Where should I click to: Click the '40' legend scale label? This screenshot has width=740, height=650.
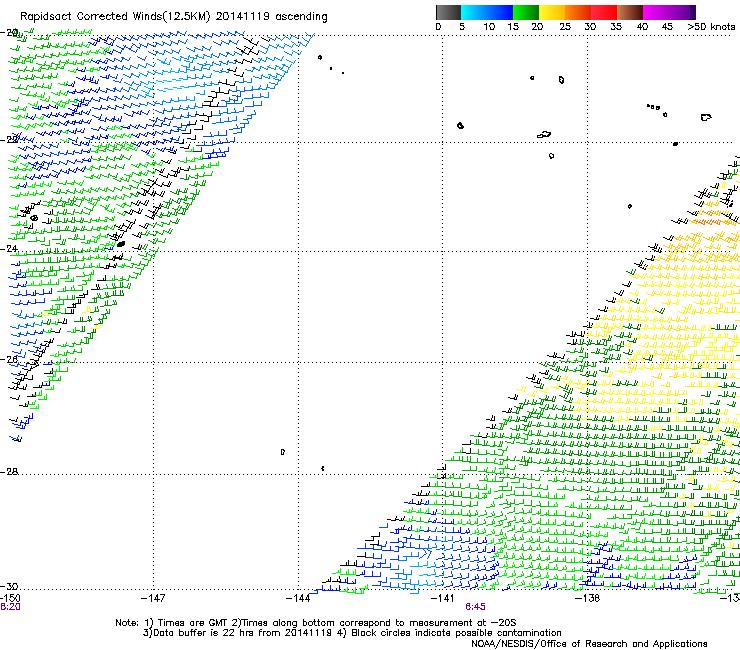[x=642, y=27]
